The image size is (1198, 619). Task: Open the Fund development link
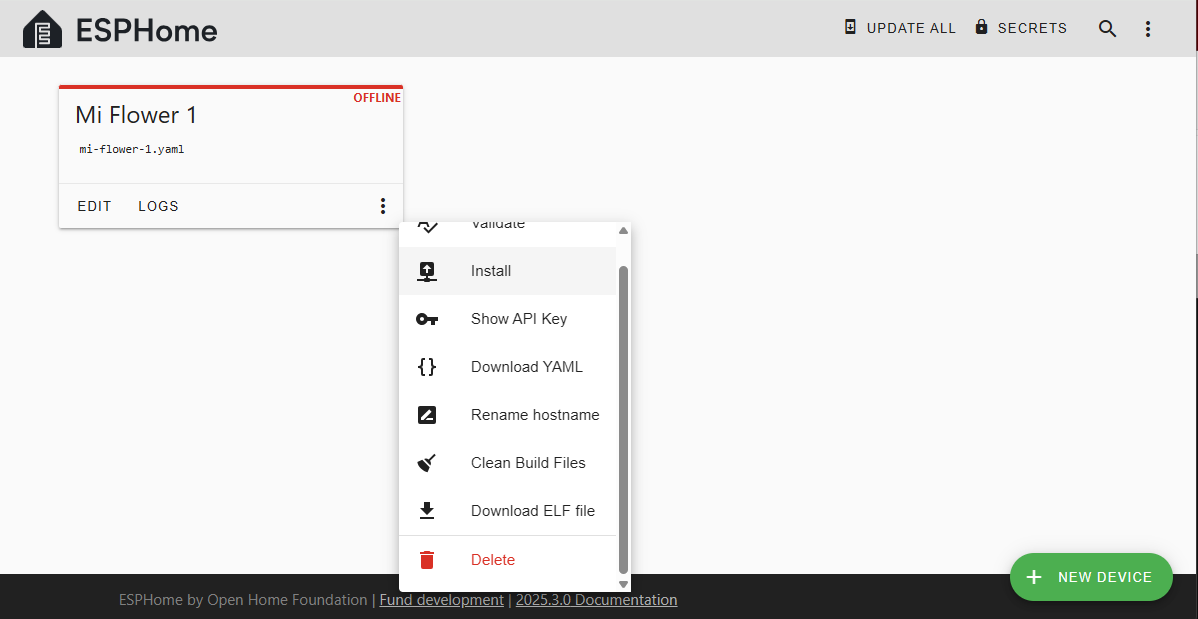(442, 600)
